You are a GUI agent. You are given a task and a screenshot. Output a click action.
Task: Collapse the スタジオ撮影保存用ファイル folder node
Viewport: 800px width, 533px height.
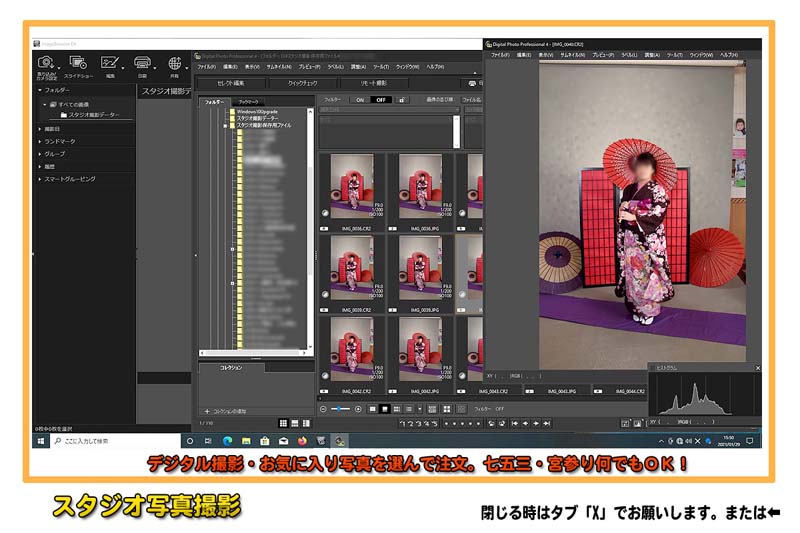(x=225, y=125)
